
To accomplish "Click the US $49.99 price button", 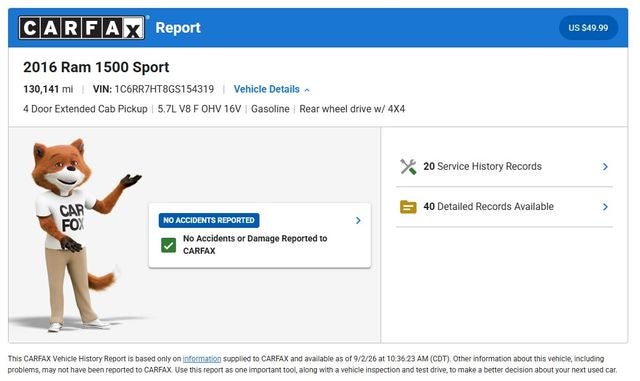I will [x=588, y=28].
